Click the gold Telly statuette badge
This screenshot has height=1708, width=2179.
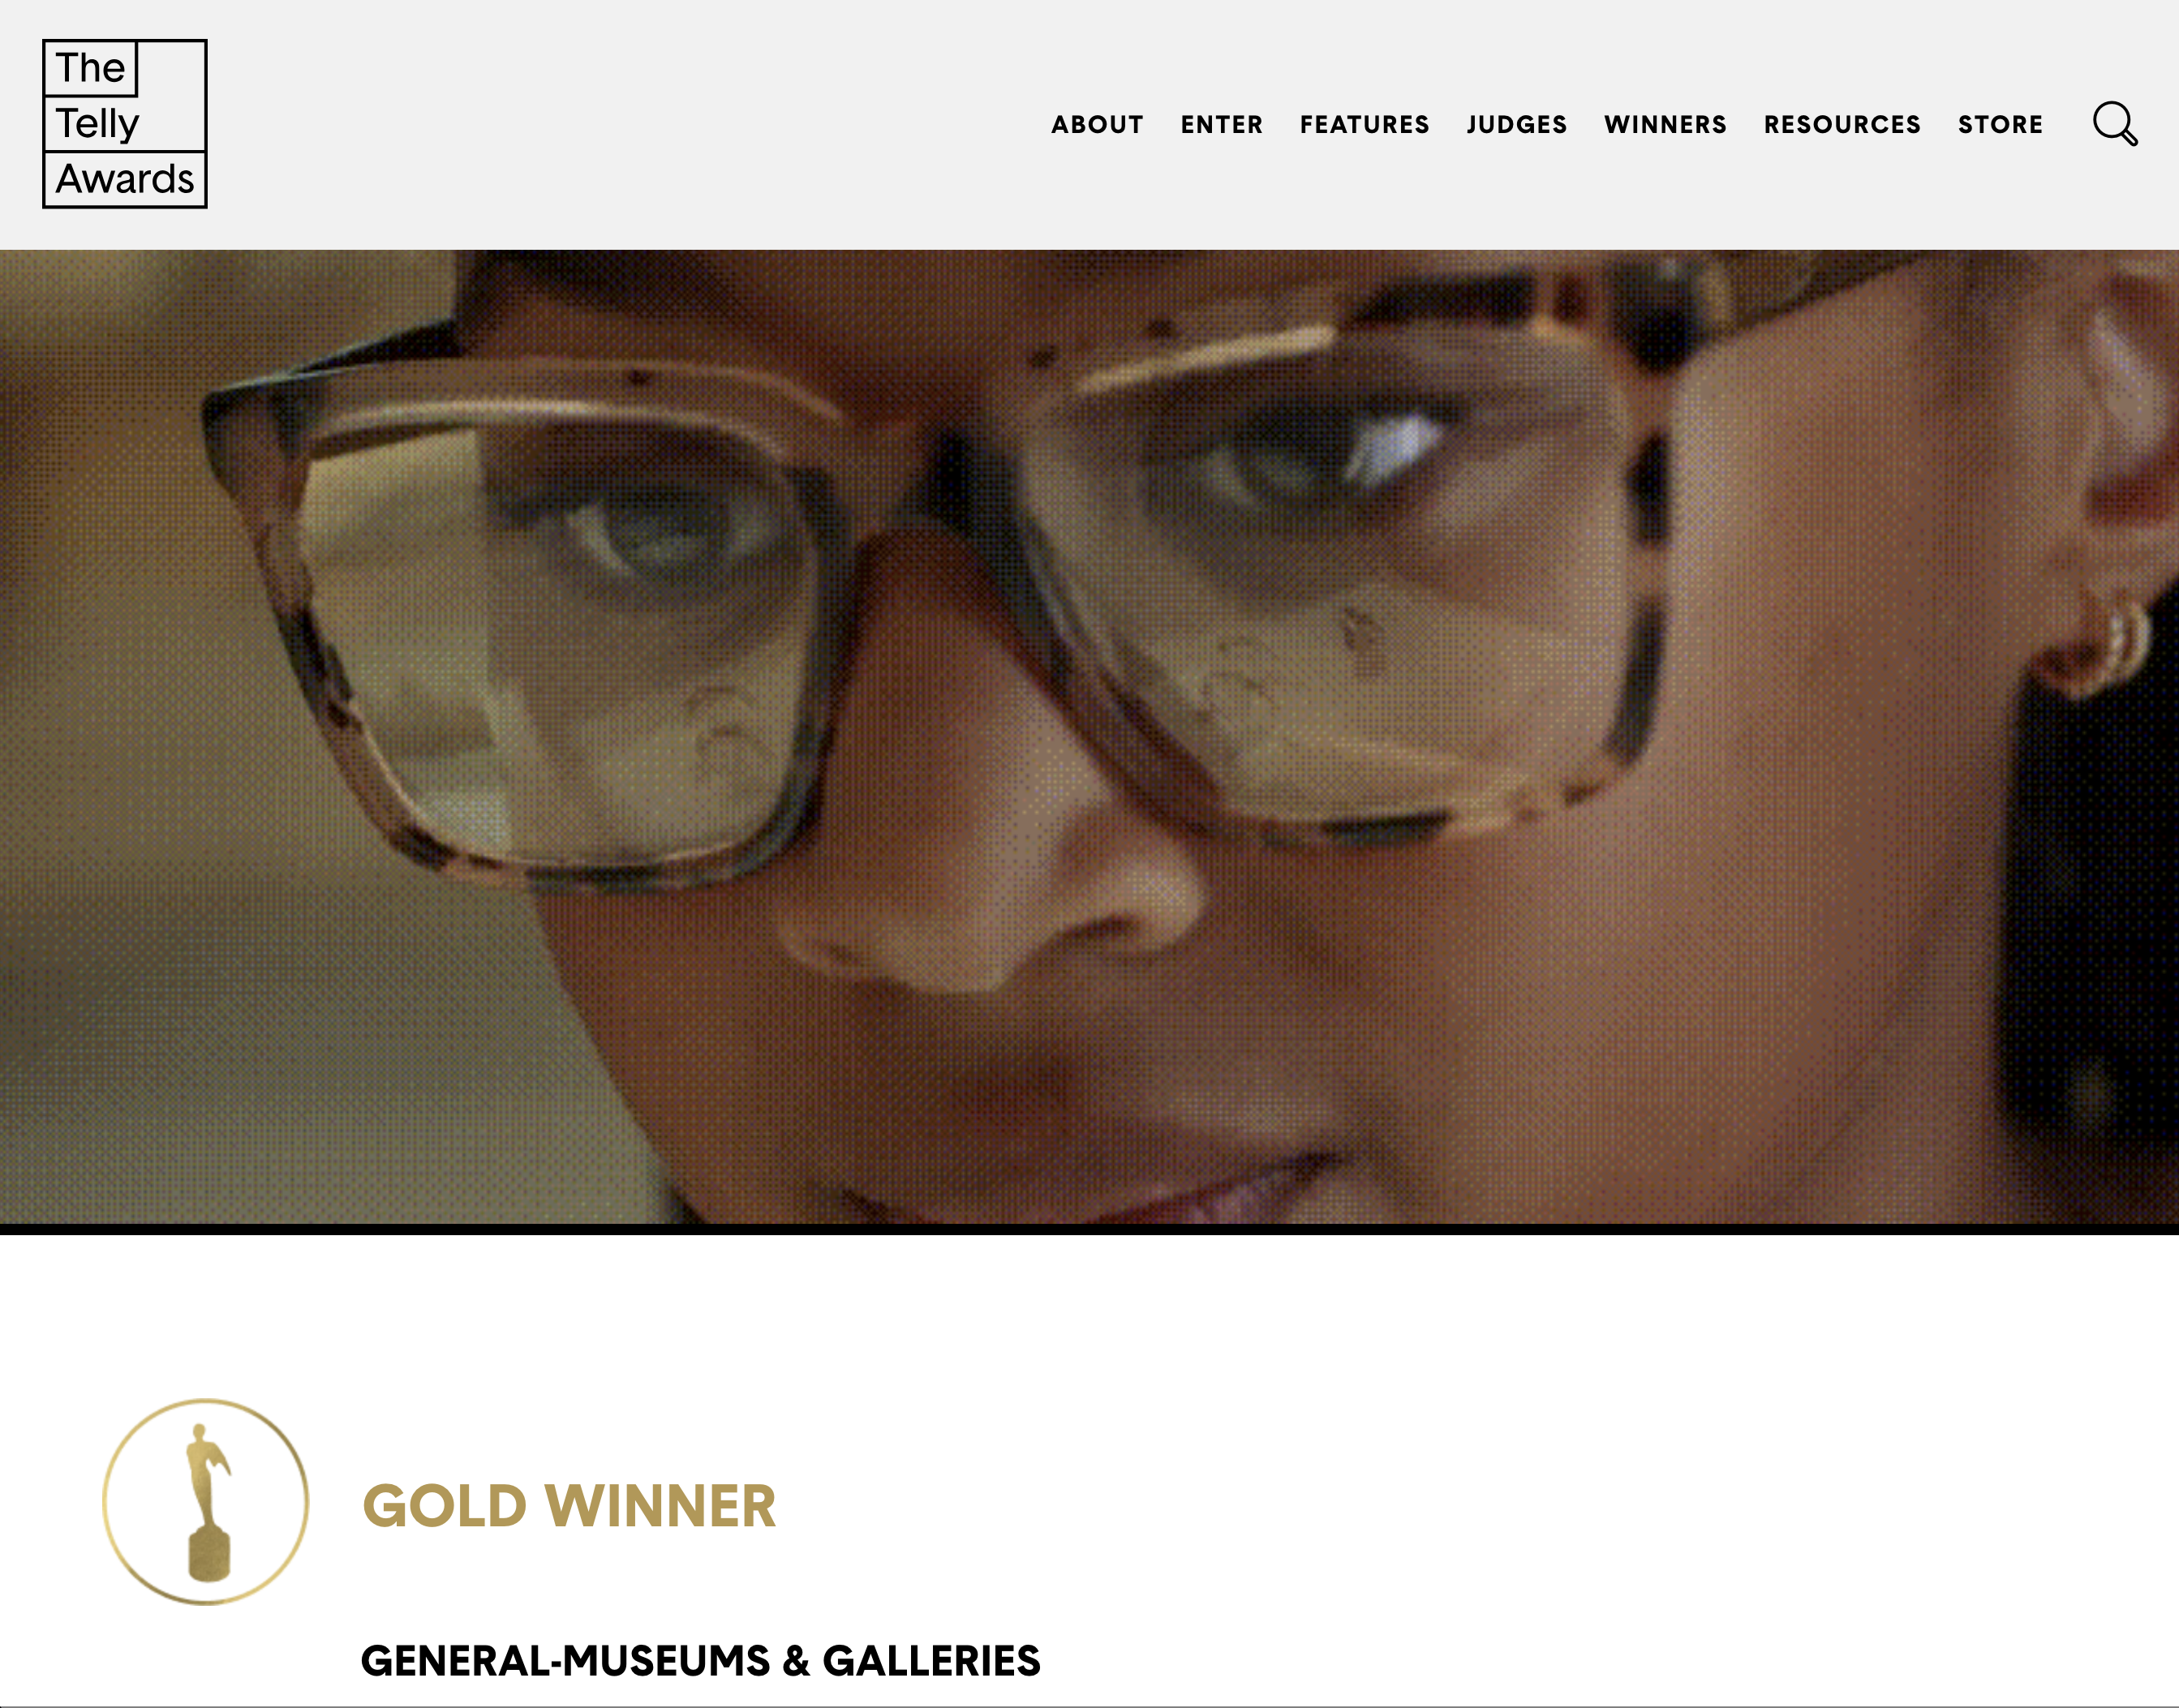(206, 1502)
